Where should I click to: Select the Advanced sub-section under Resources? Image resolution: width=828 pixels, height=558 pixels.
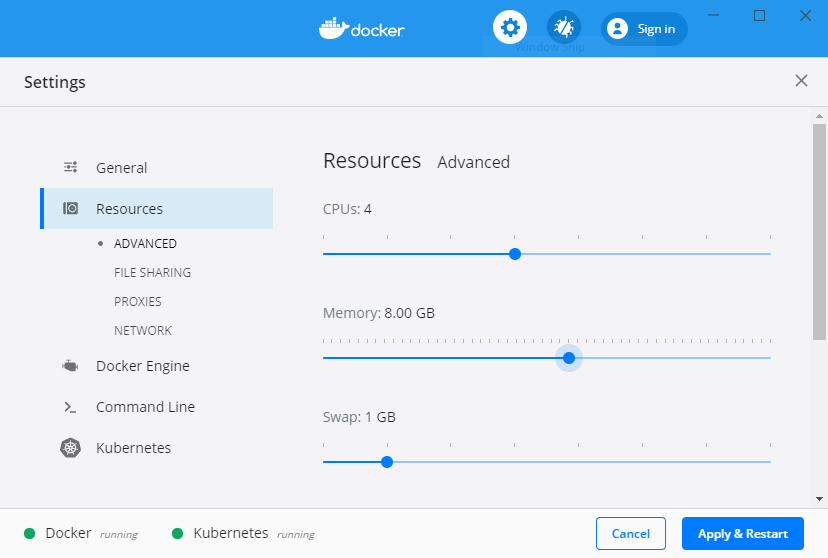(145, 243)
